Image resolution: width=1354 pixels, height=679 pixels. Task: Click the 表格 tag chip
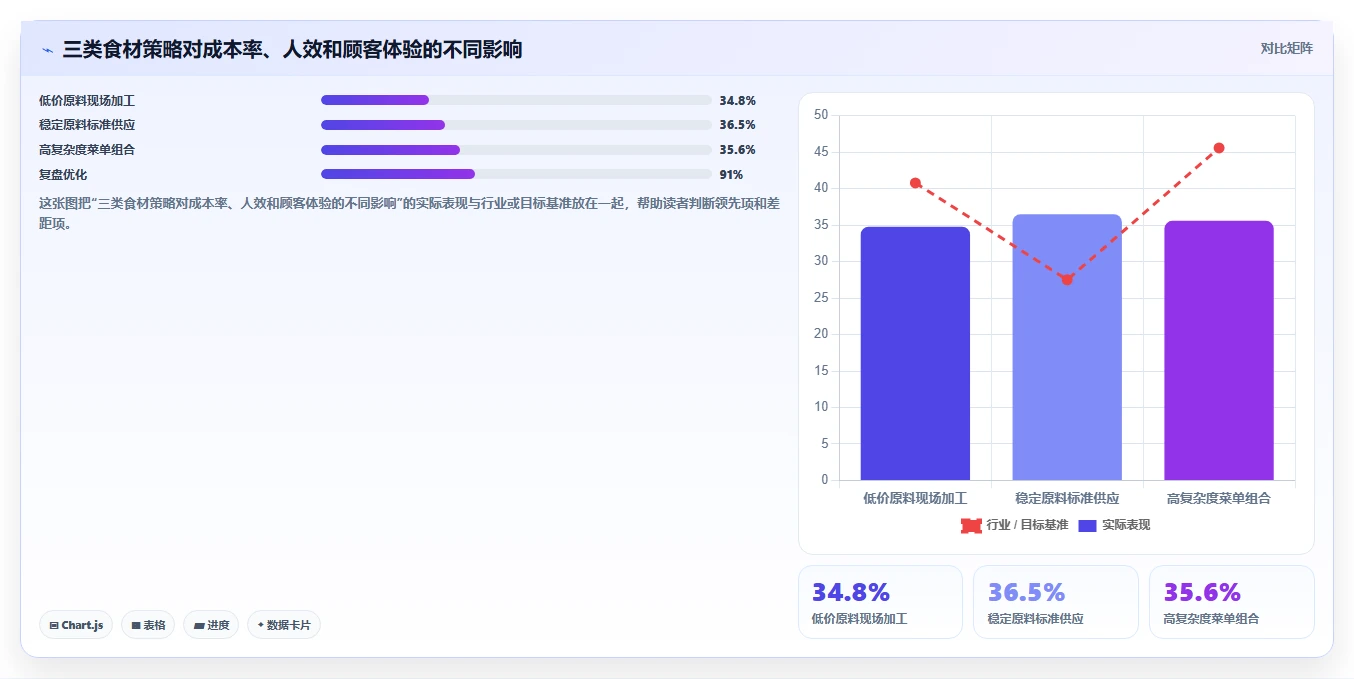[148, 625]
